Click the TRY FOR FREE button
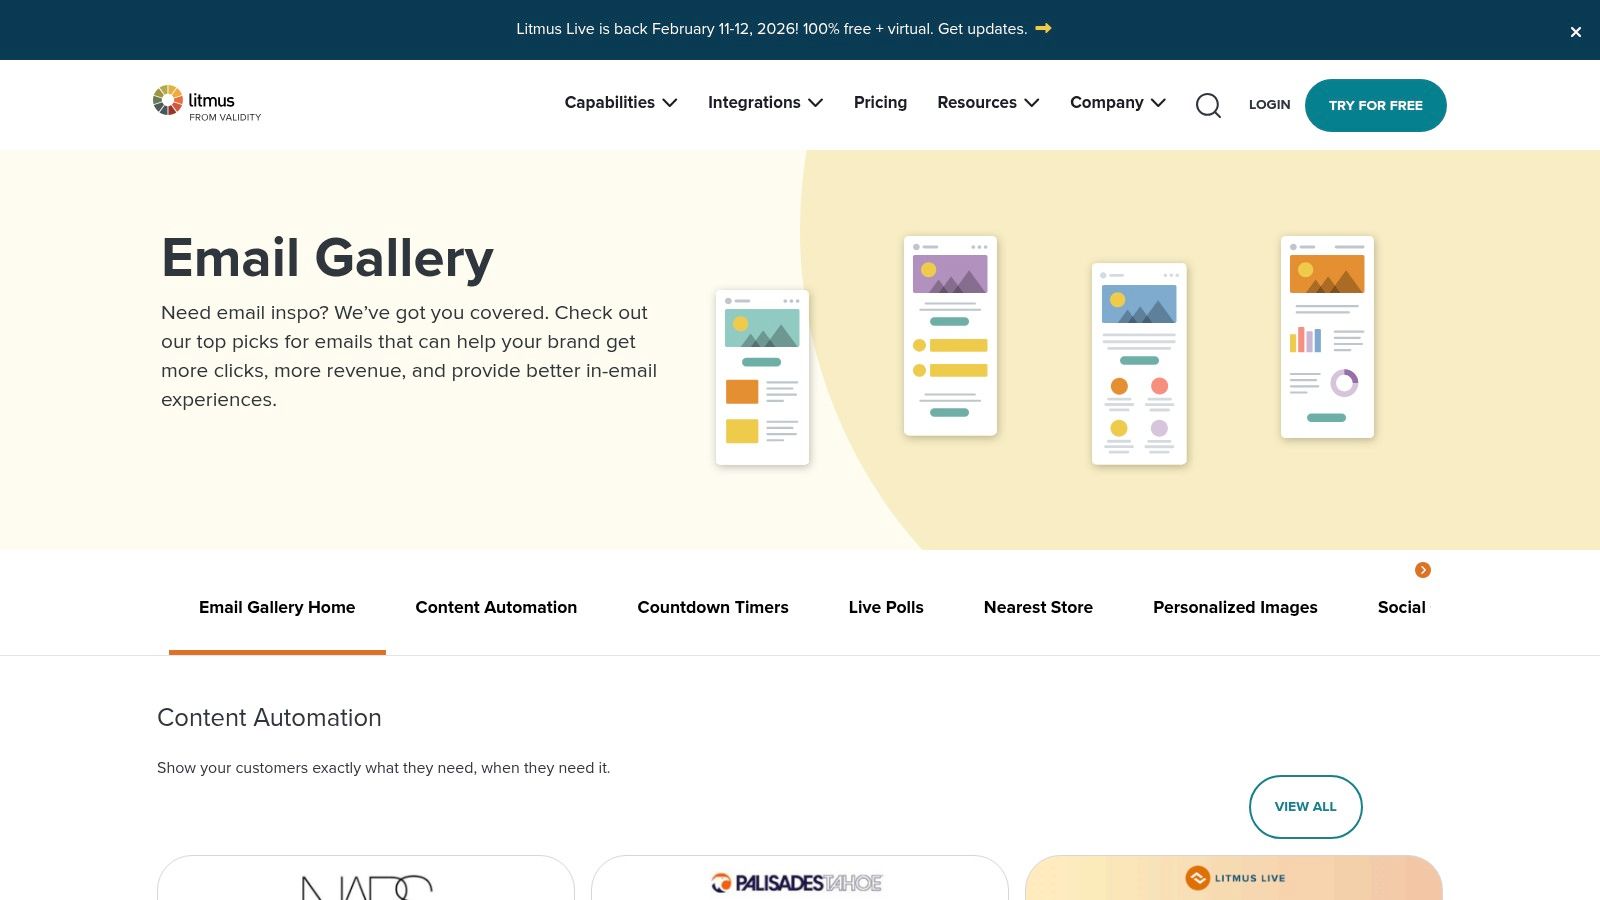Screen dimensions: 1600x900 pyautogui.click(x=1375, y=105)
